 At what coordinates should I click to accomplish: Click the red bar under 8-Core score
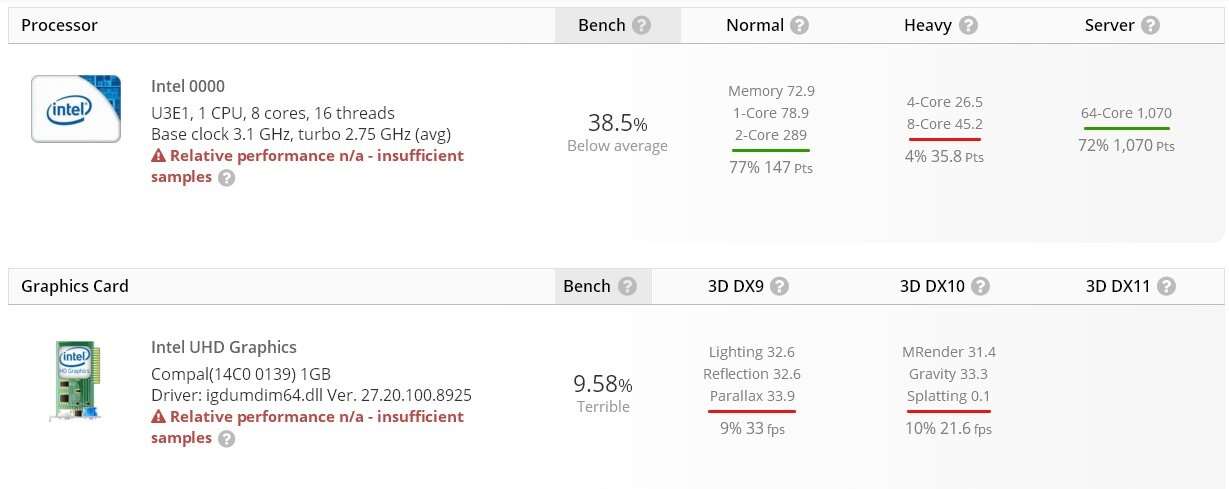944,139
